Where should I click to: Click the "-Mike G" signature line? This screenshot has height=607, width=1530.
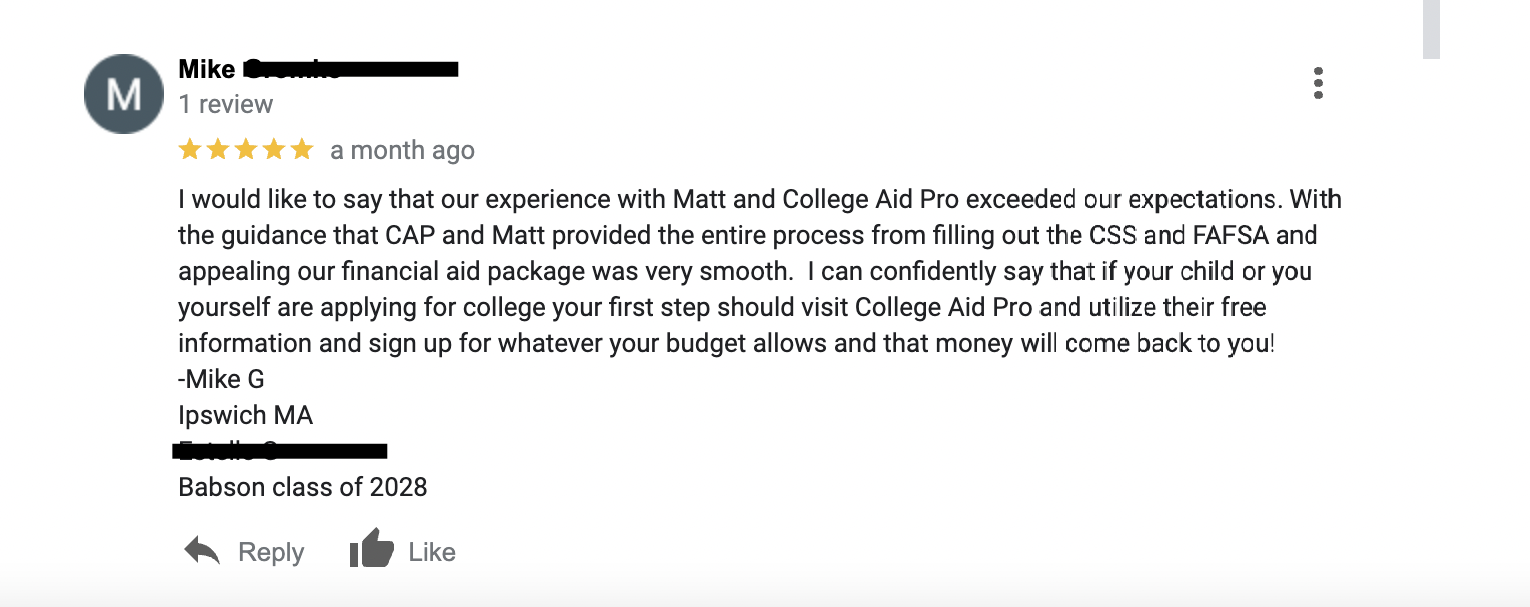221,379
